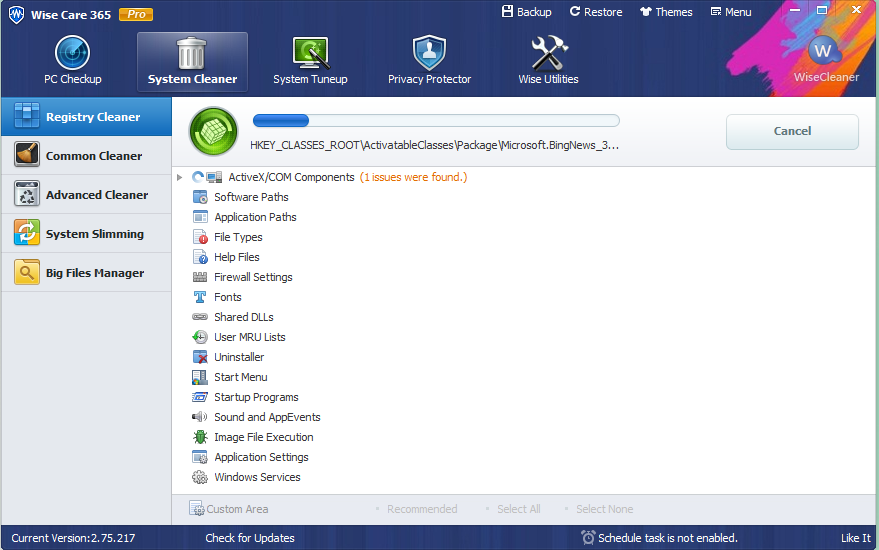Switch to Common Cleaner tab

point(86,155)
